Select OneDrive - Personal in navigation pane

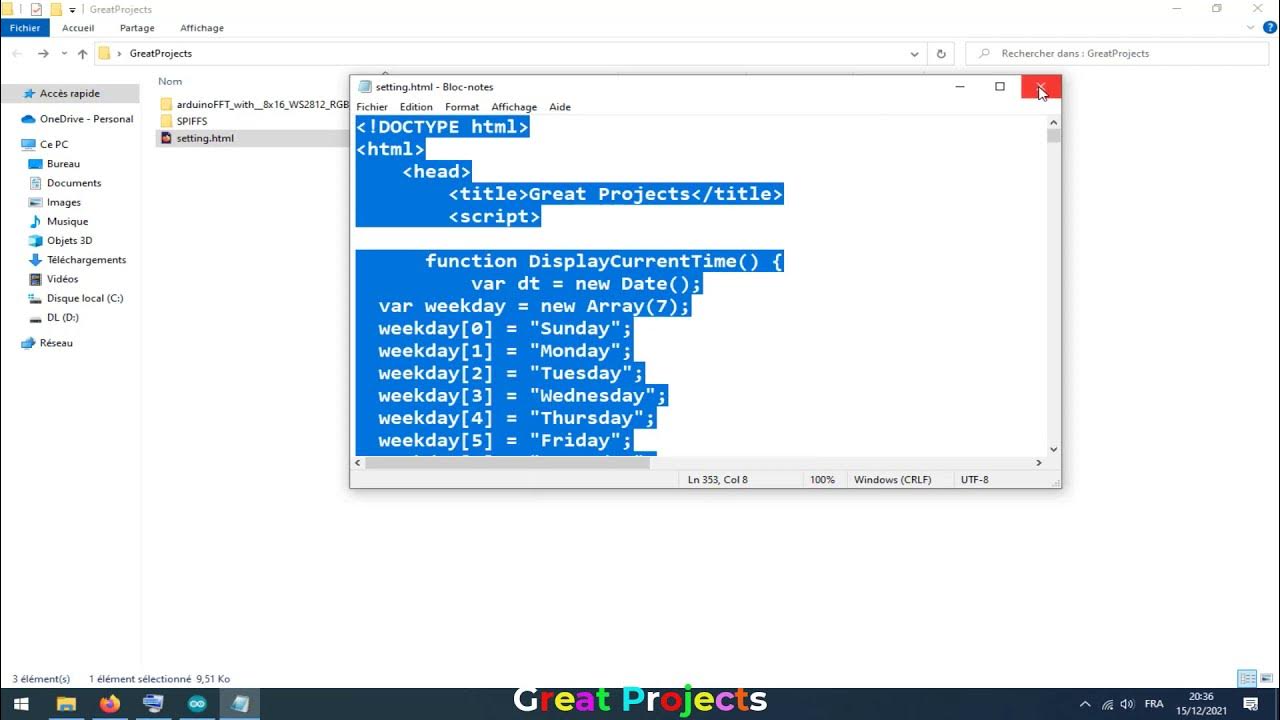pos(86,119)
